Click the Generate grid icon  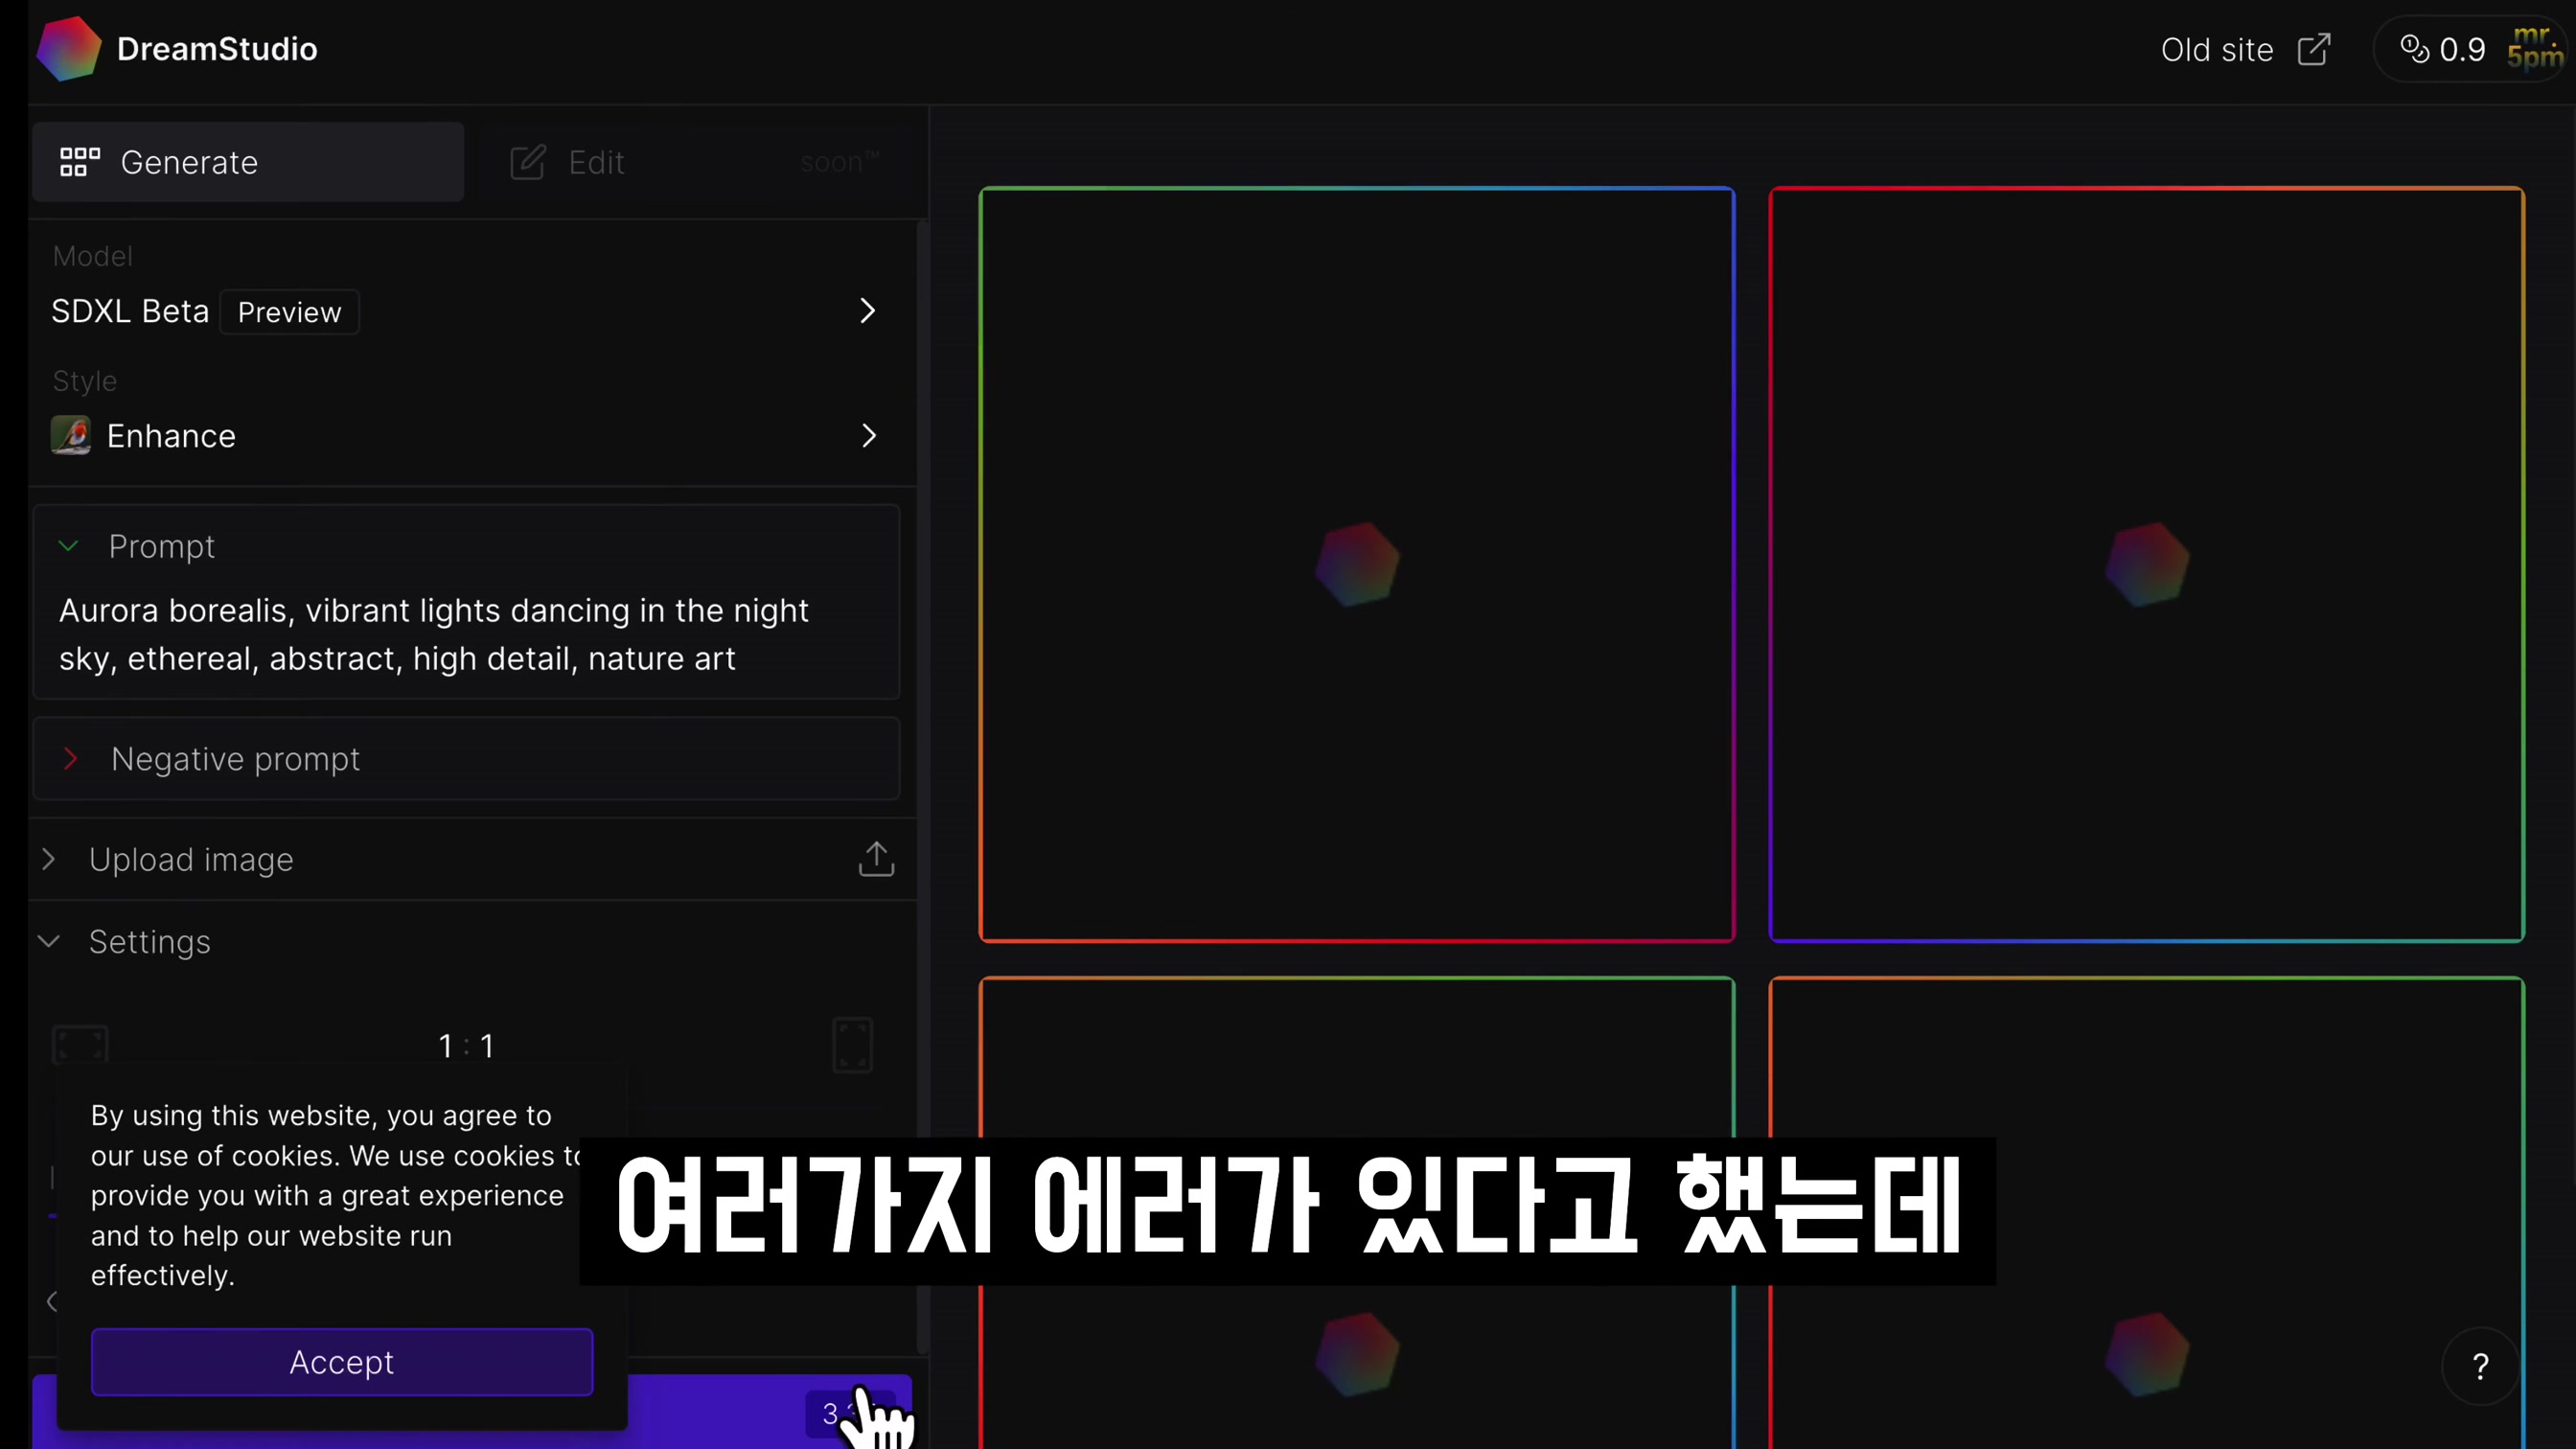(x=80, y=162)
